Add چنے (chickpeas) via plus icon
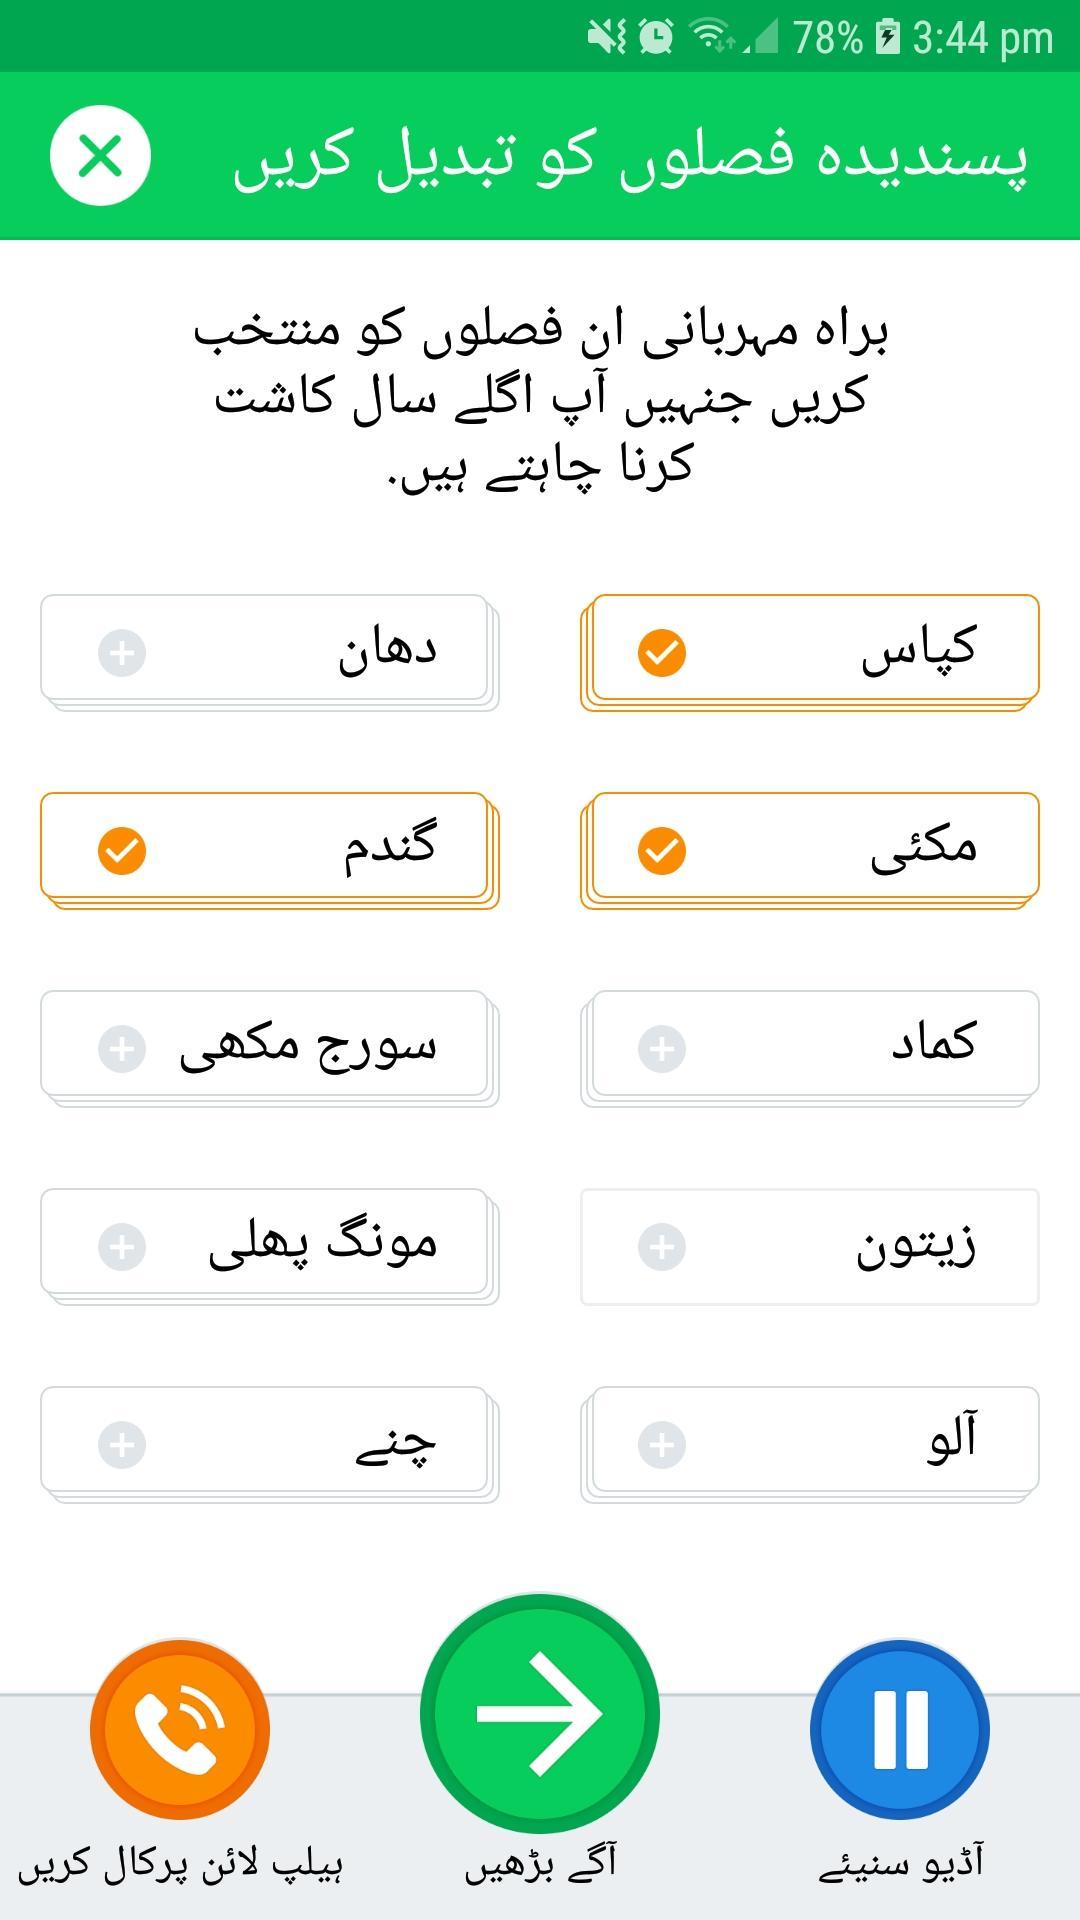 tap(122, 1445)
